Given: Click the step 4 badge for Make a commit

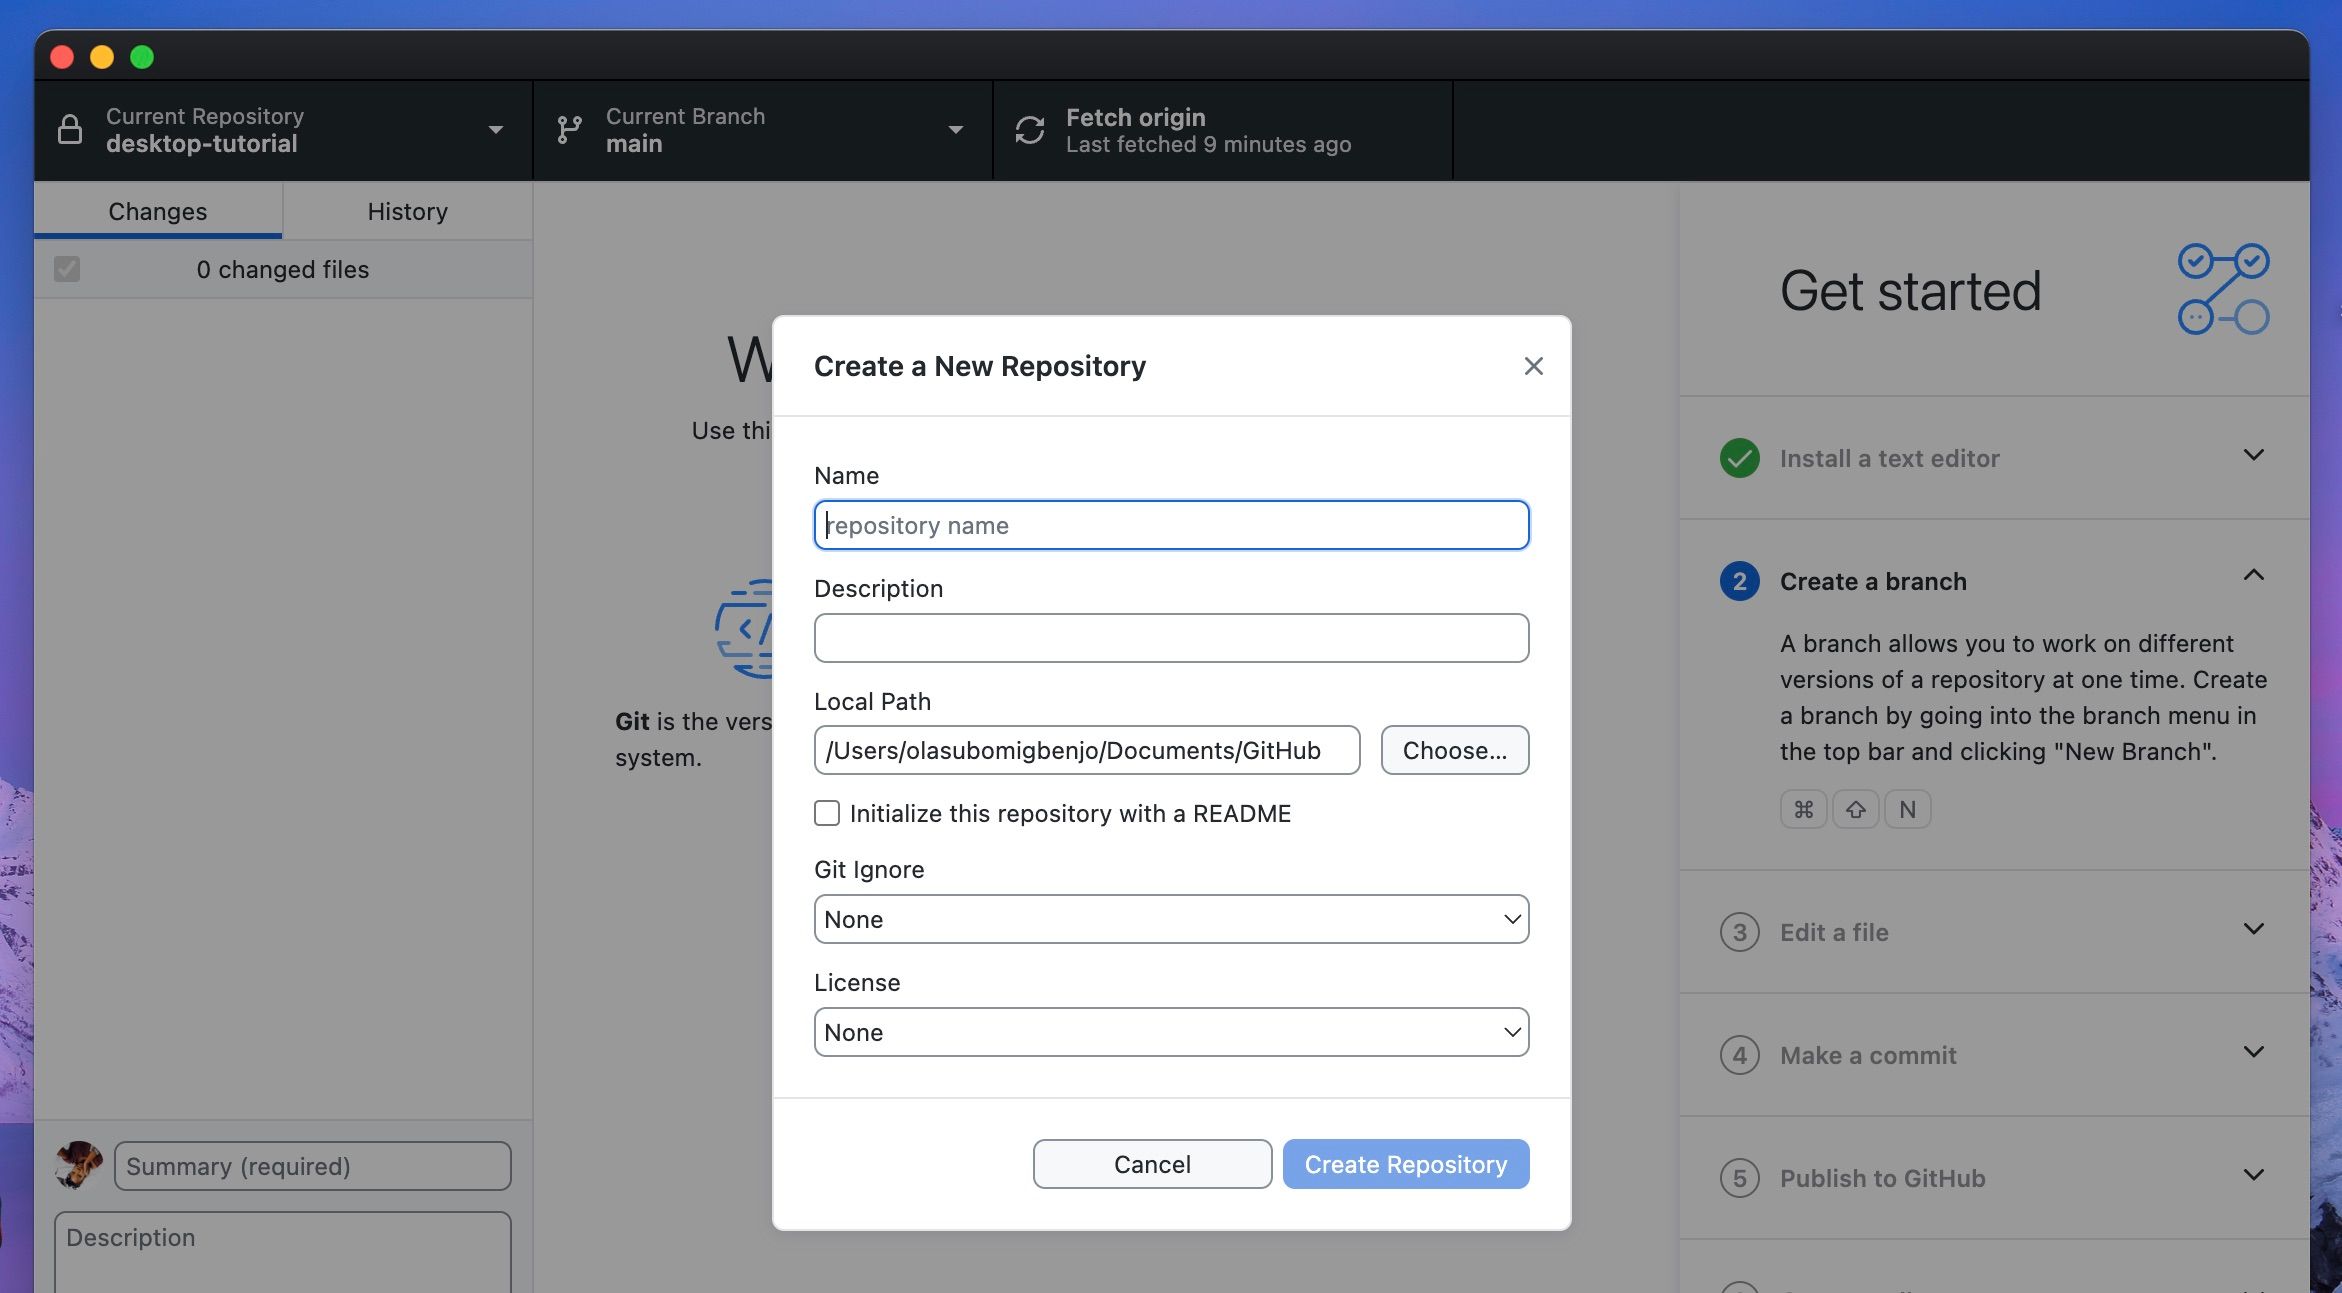Looking at the screenshot, I should [1739, 1055].
